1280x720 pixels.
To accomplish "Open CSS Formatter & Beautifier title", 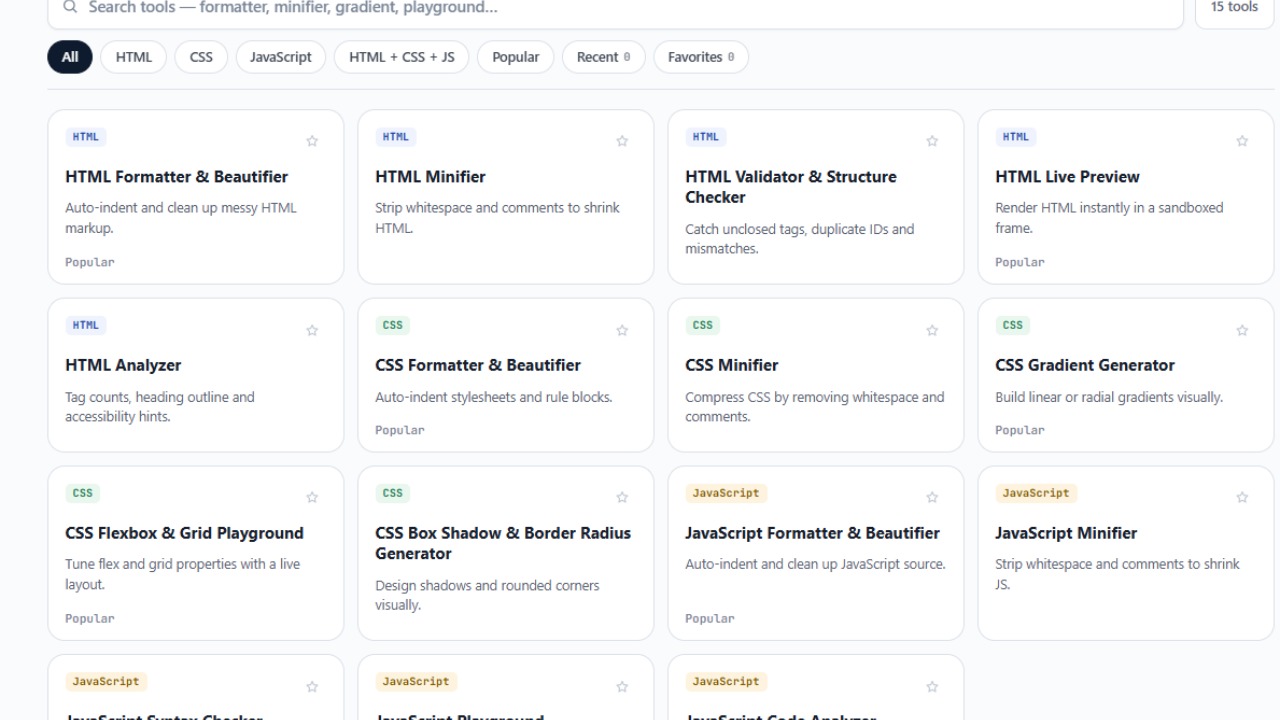I will pos(478,366).
